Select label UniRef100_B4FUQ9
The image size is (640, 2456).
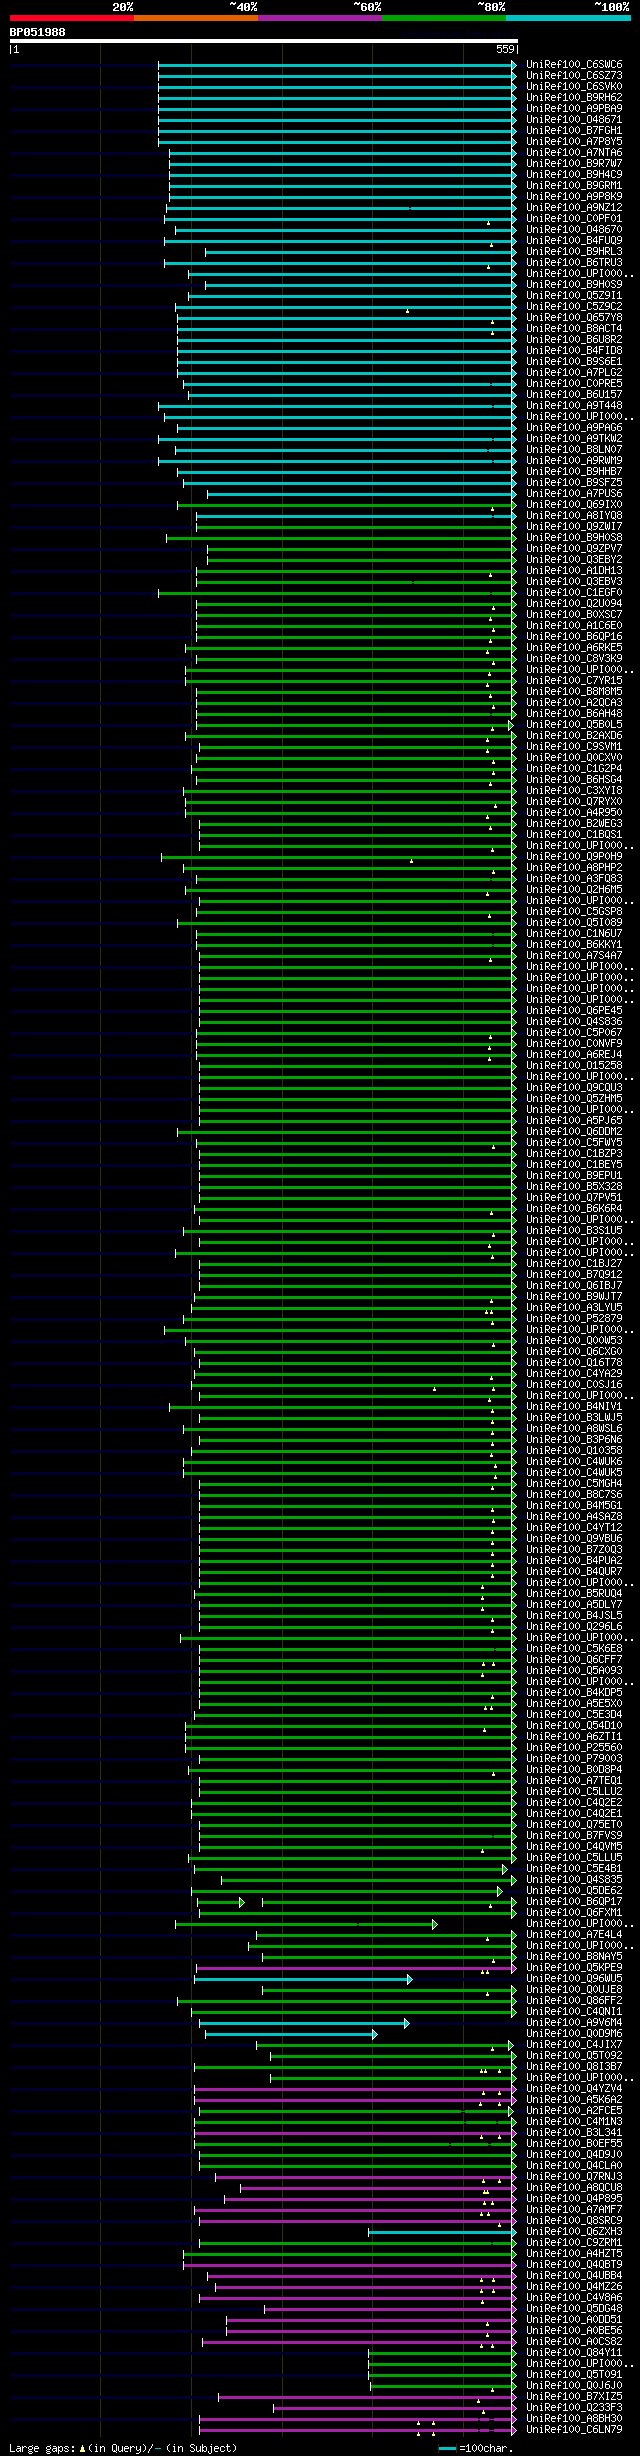tap(574, 241)
